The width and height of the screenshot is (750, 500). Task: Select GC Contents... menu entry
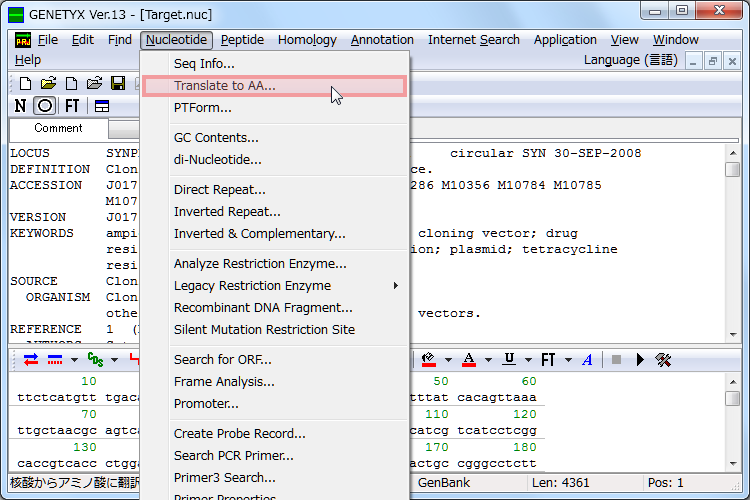pyautogui.click(x=275, y=138)
